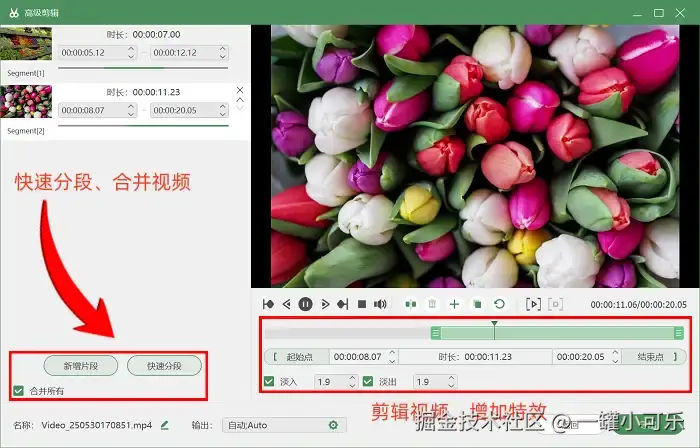Screen dimensions: 700x448
Task: Click the Segment[1] progress bar
Action: point(143,68)
